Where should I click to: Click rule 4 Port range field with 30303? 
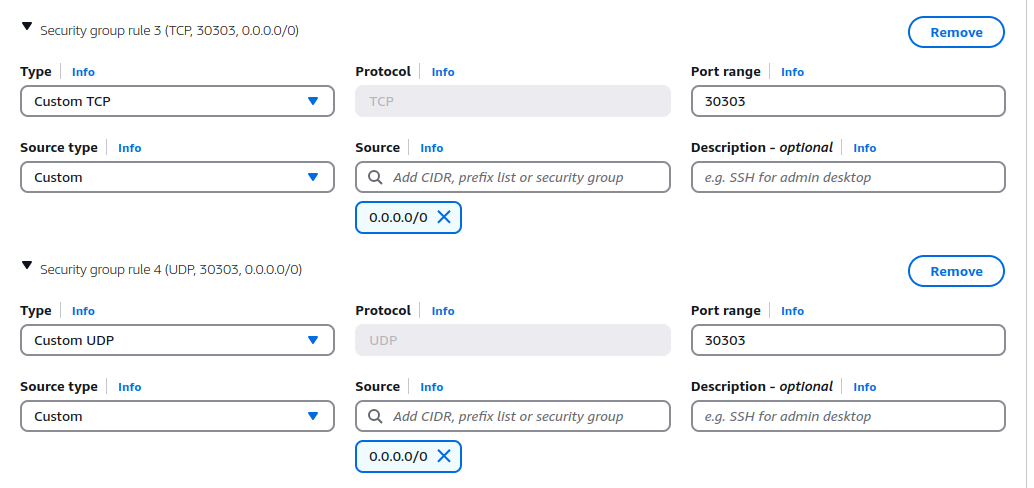point(847,340)
